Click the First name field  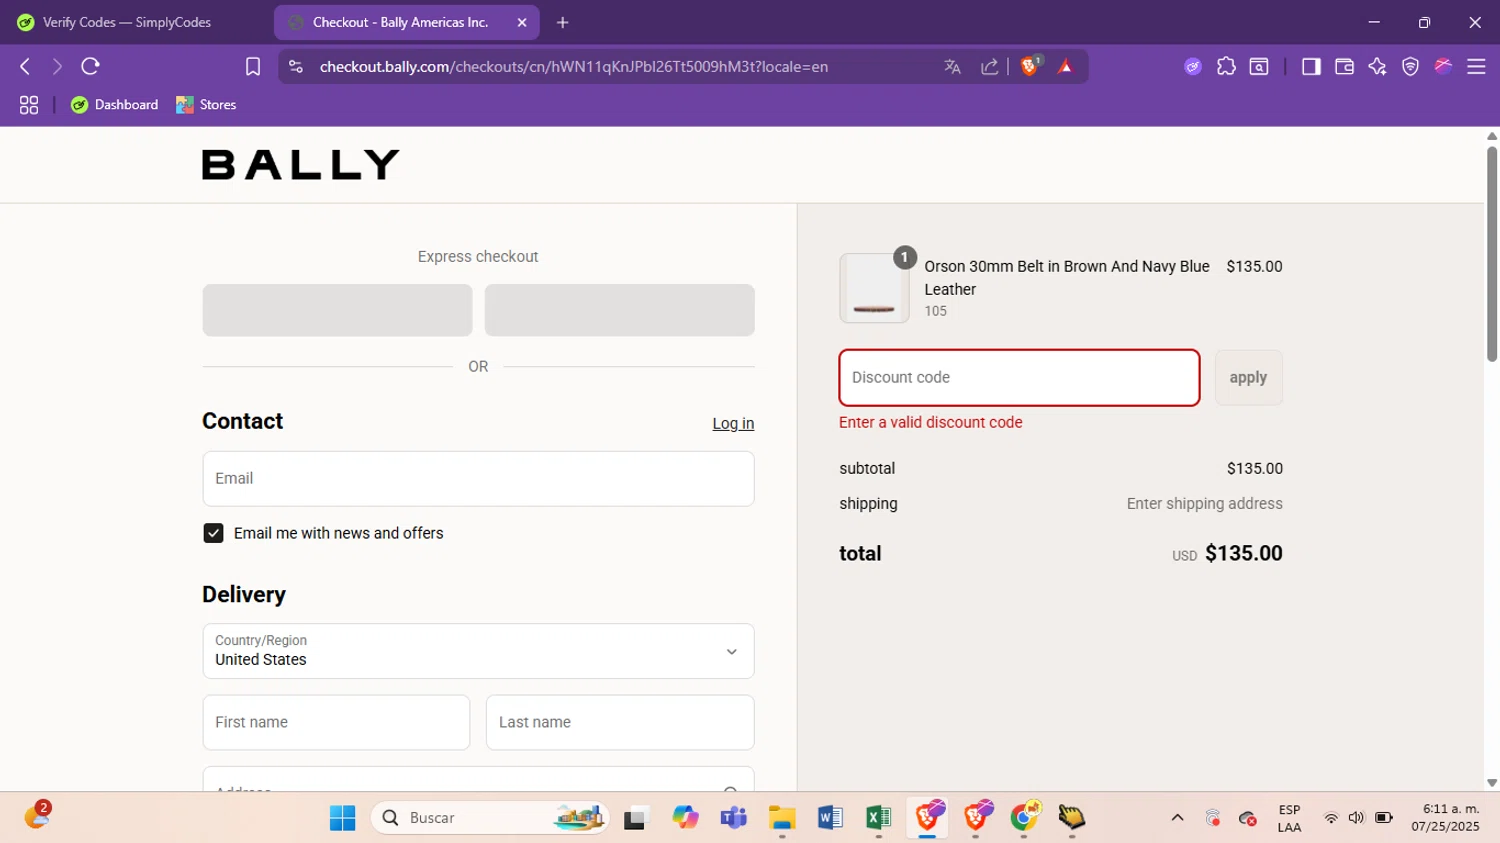[x=336, y=722]
